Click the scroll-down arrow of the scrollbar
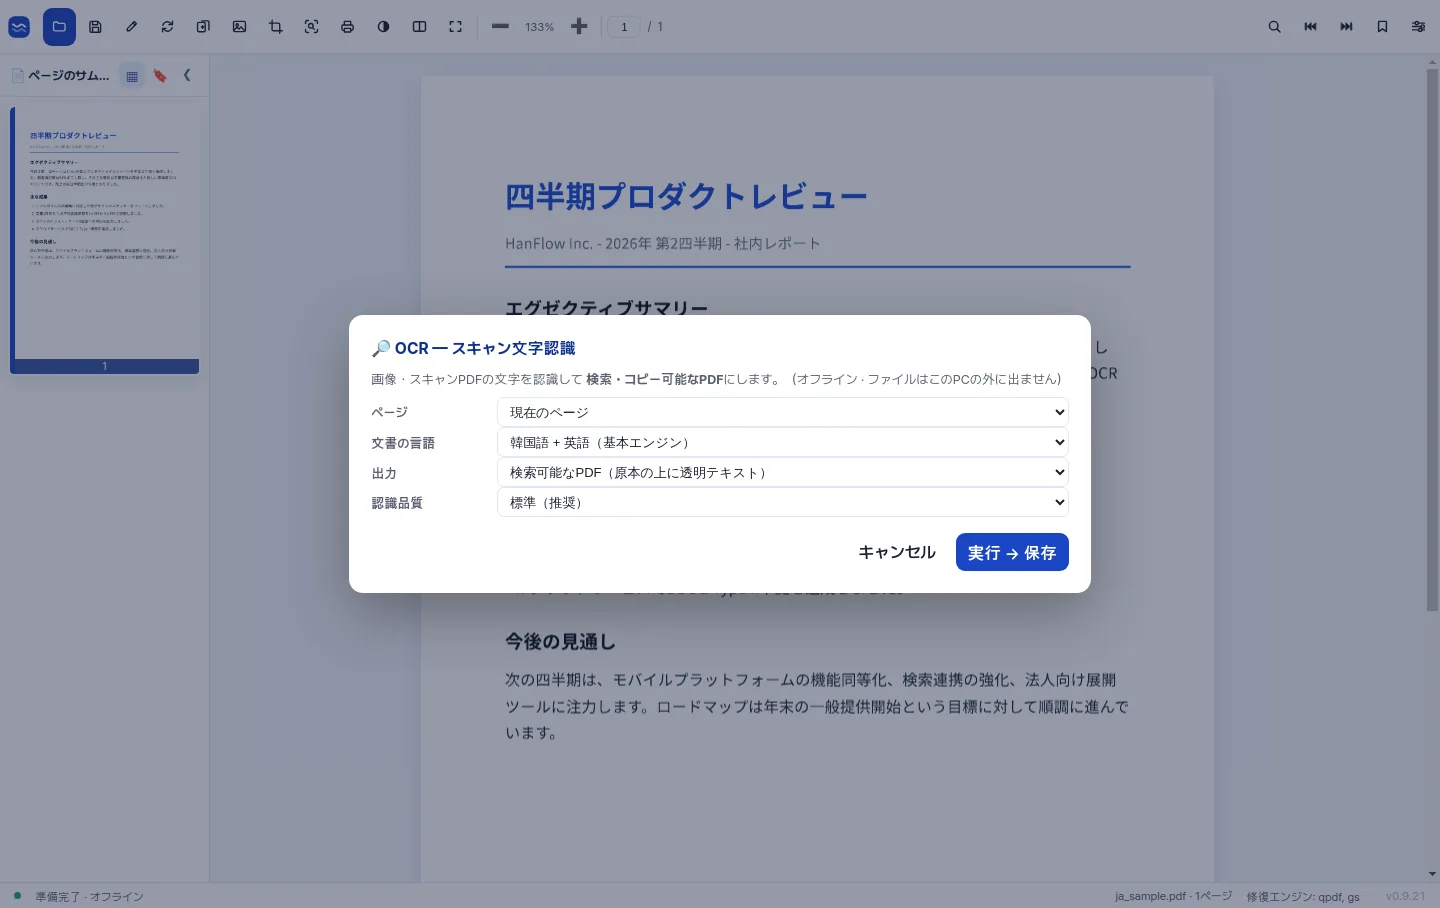The image size is (1440, 908). [x=1432, y=874]
